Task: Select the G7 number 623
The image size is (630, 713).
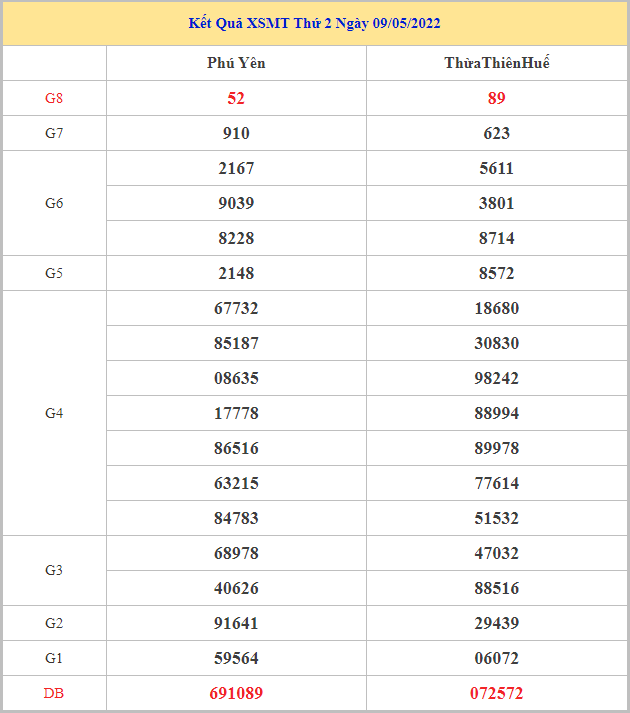Action: pos(496,133)
